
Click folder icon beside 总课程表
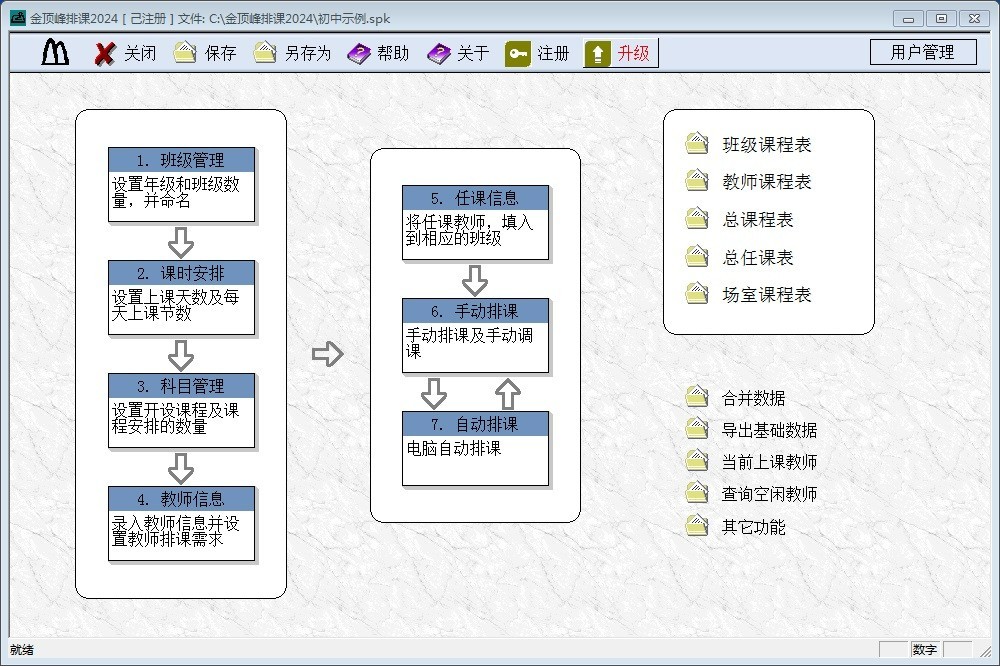[x=697, y=218]
